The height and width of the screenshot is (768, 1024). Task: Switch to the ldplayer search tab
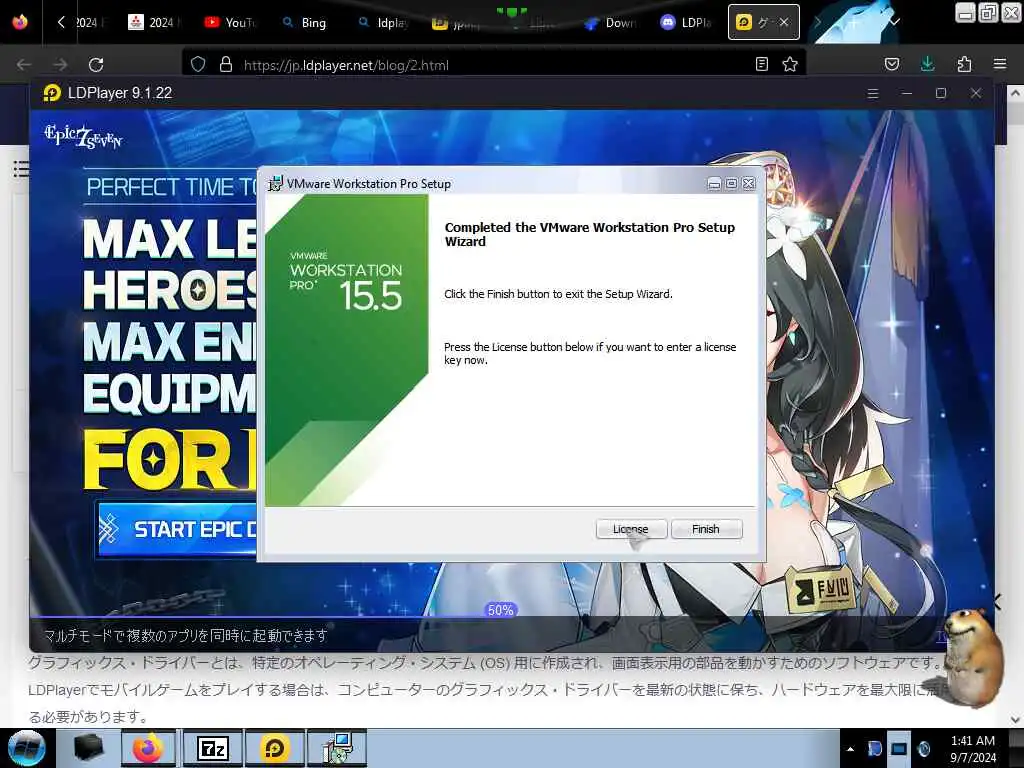click(383, 22)
